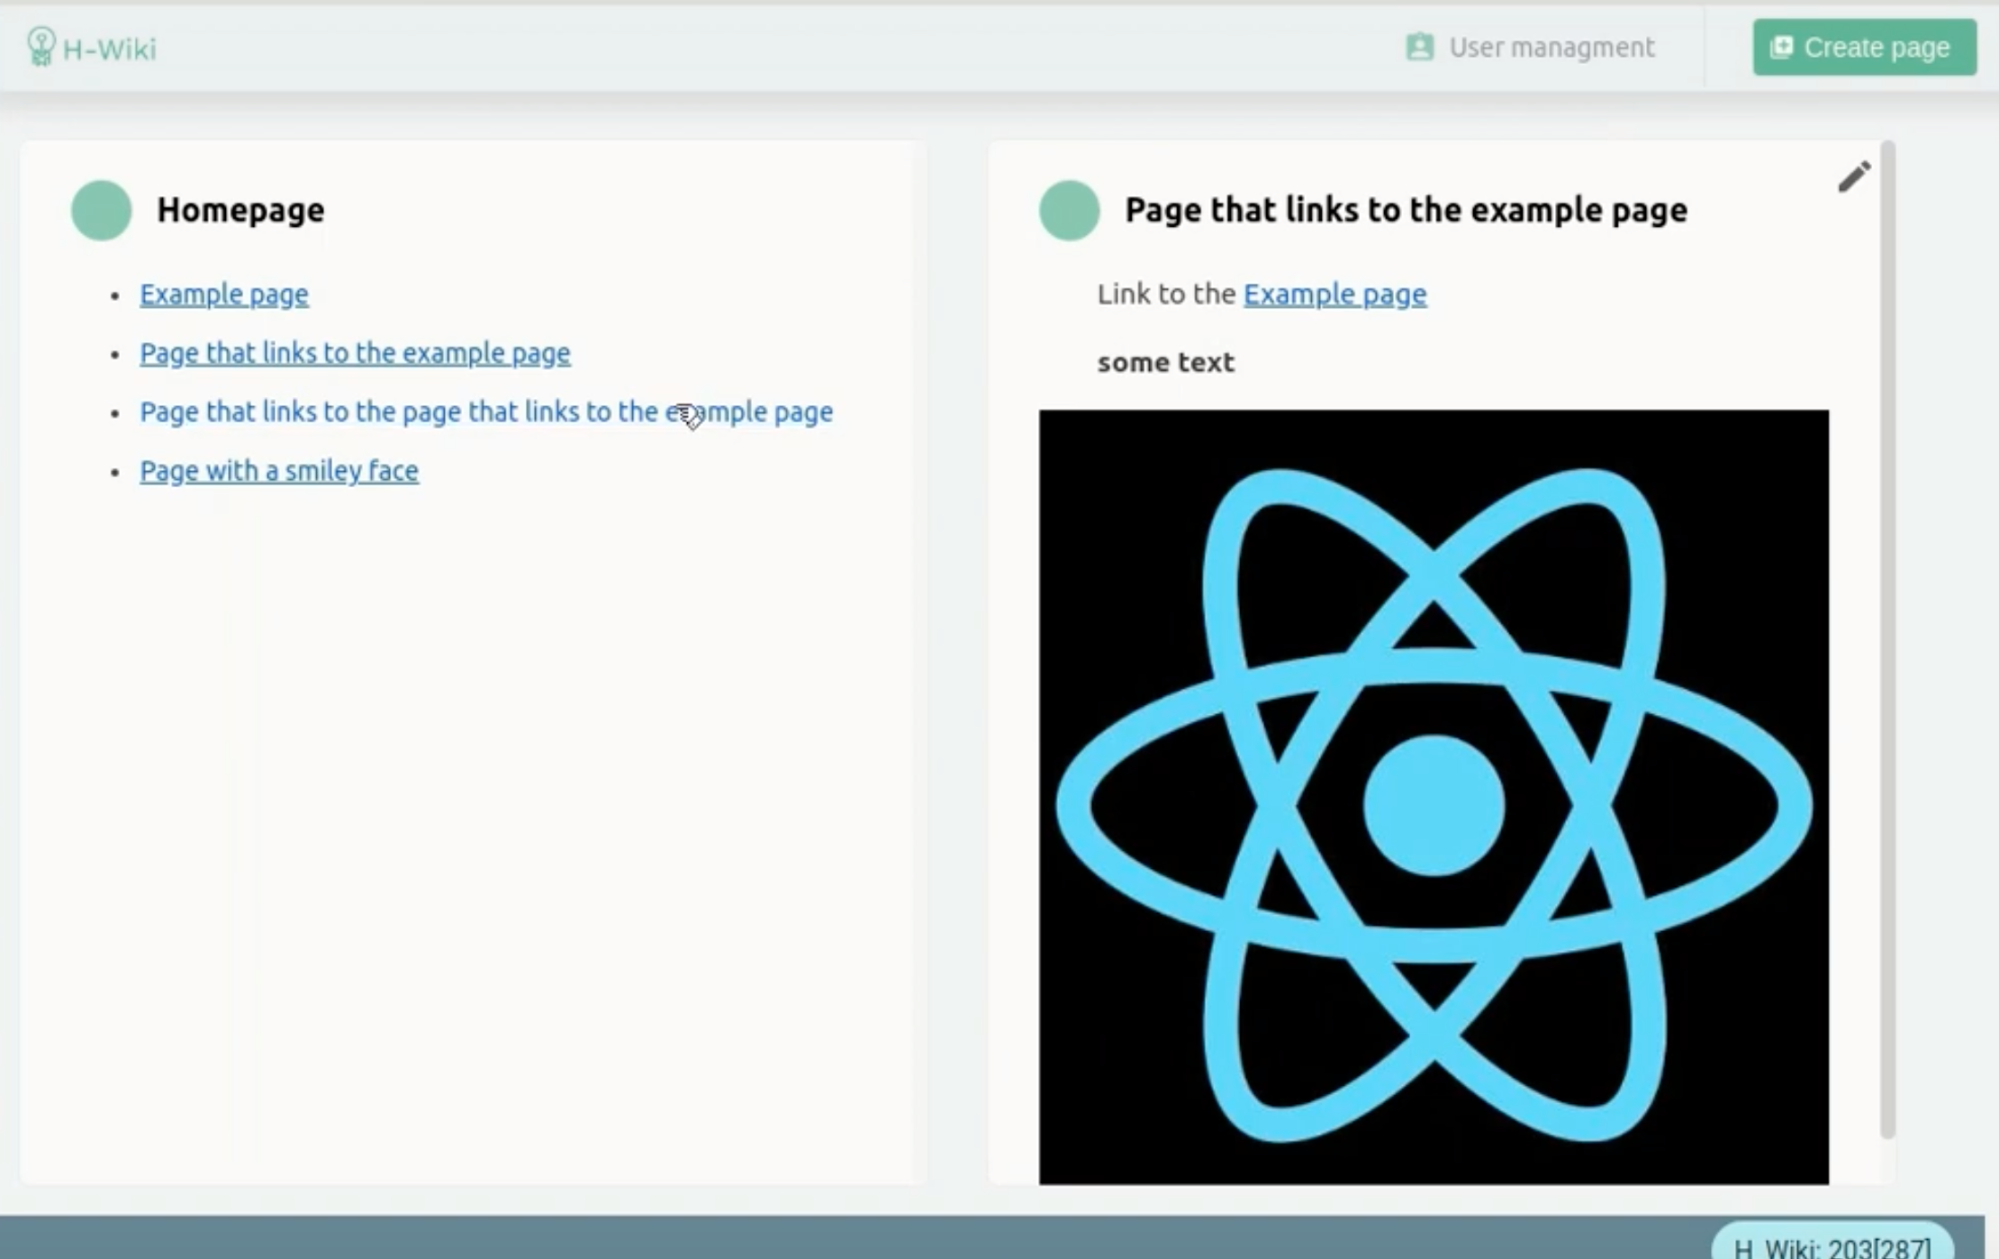Click the bold 'some text' paragraph
The width and height of the screenshot is (1999, 1259).
[x=1165, y=362]
